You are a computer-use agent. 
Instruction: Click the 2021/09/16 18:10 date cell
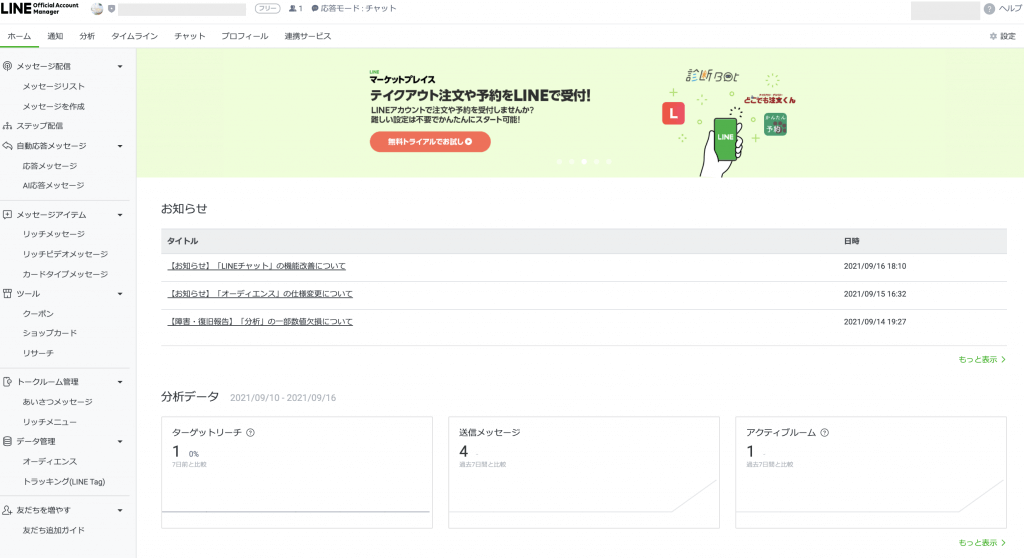(874, 266)
